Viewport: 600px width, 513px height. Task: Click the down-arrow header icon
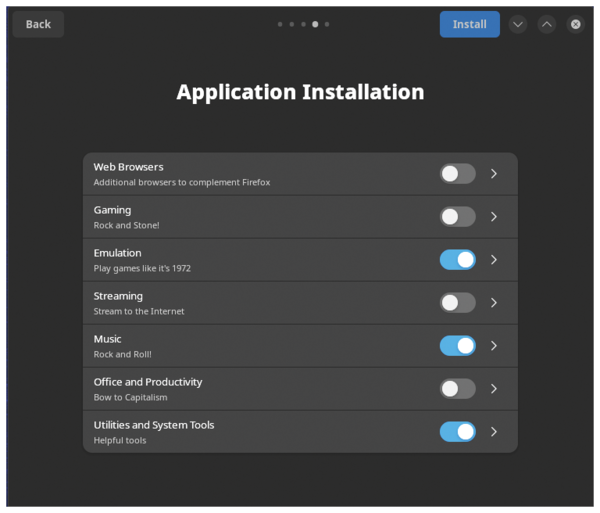pos(518,24)
